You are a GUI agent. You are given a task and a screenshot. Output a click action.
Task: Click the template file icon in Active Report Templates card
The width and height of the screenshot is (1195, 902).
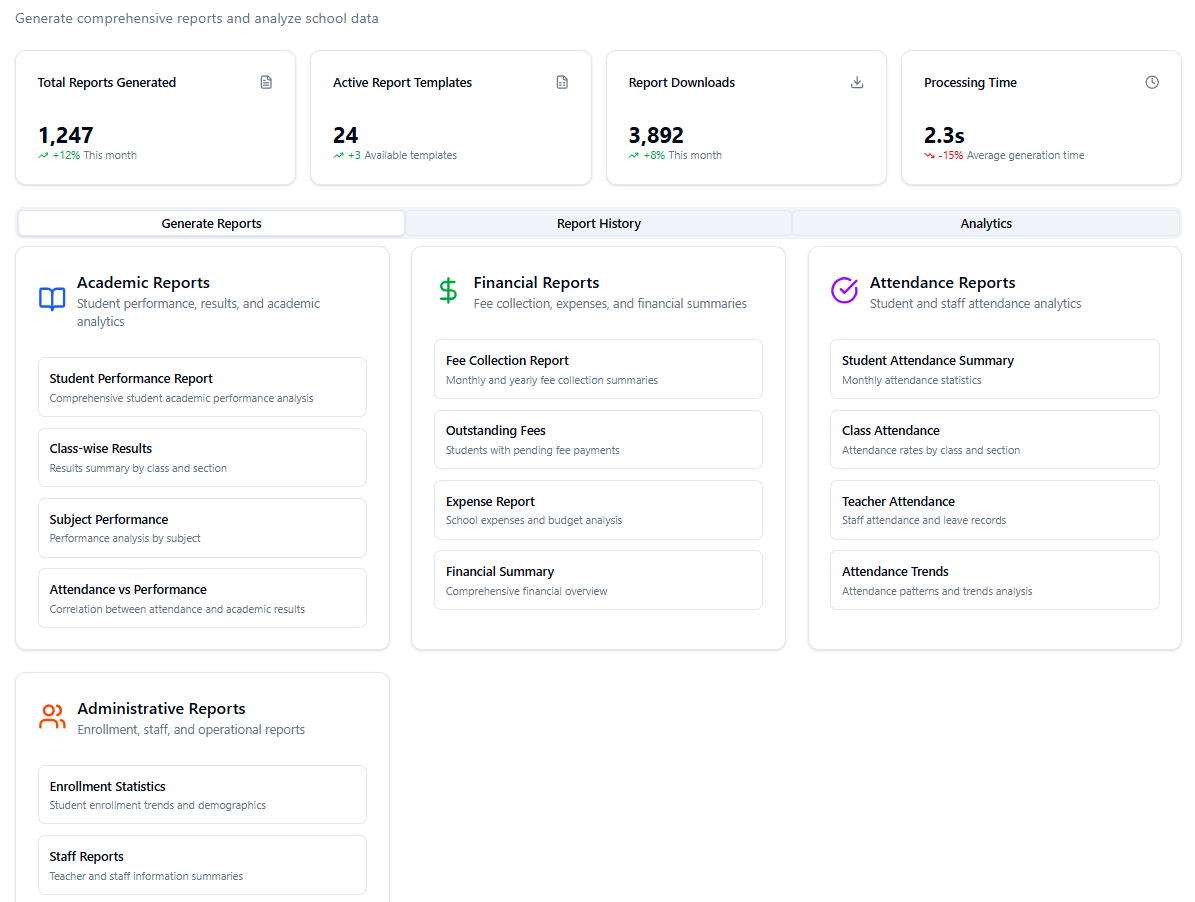tap(562, 82)
